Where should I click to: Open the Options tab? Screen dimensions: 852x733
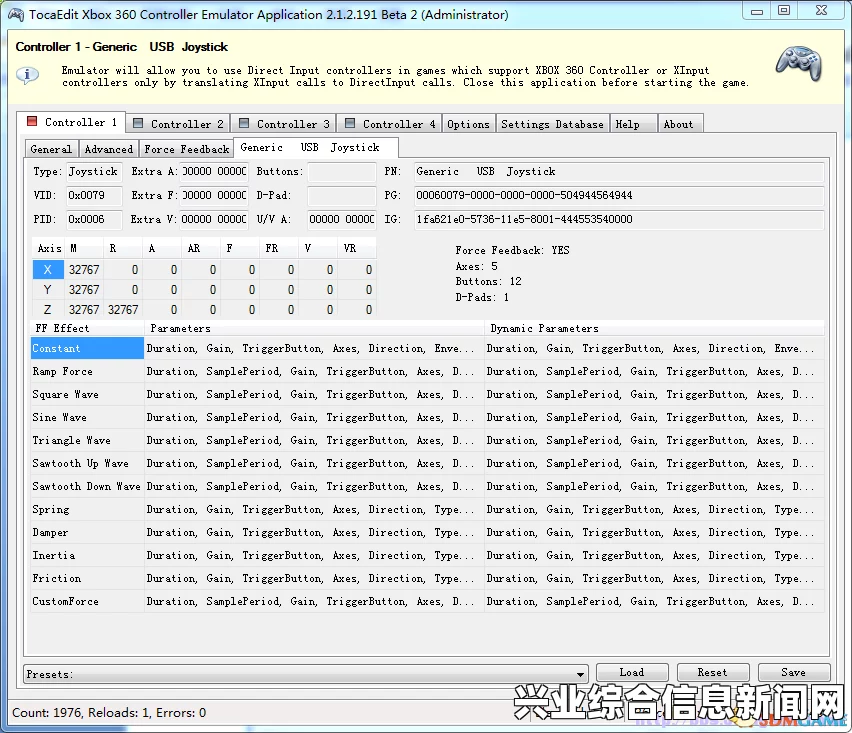pos(468,124)
